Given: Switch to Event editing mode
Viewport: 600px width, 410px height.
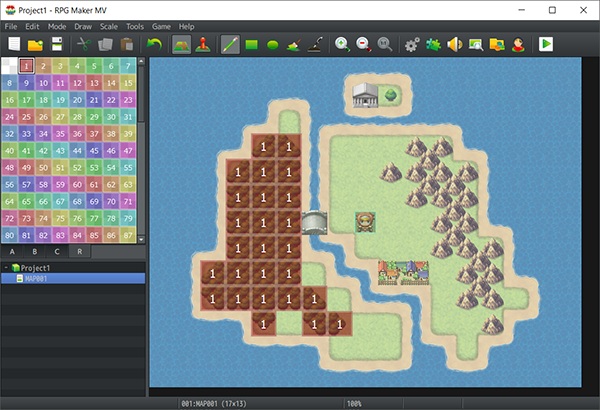Looking at the screenshot, I should pyautogui.click(x=203, y=44).
